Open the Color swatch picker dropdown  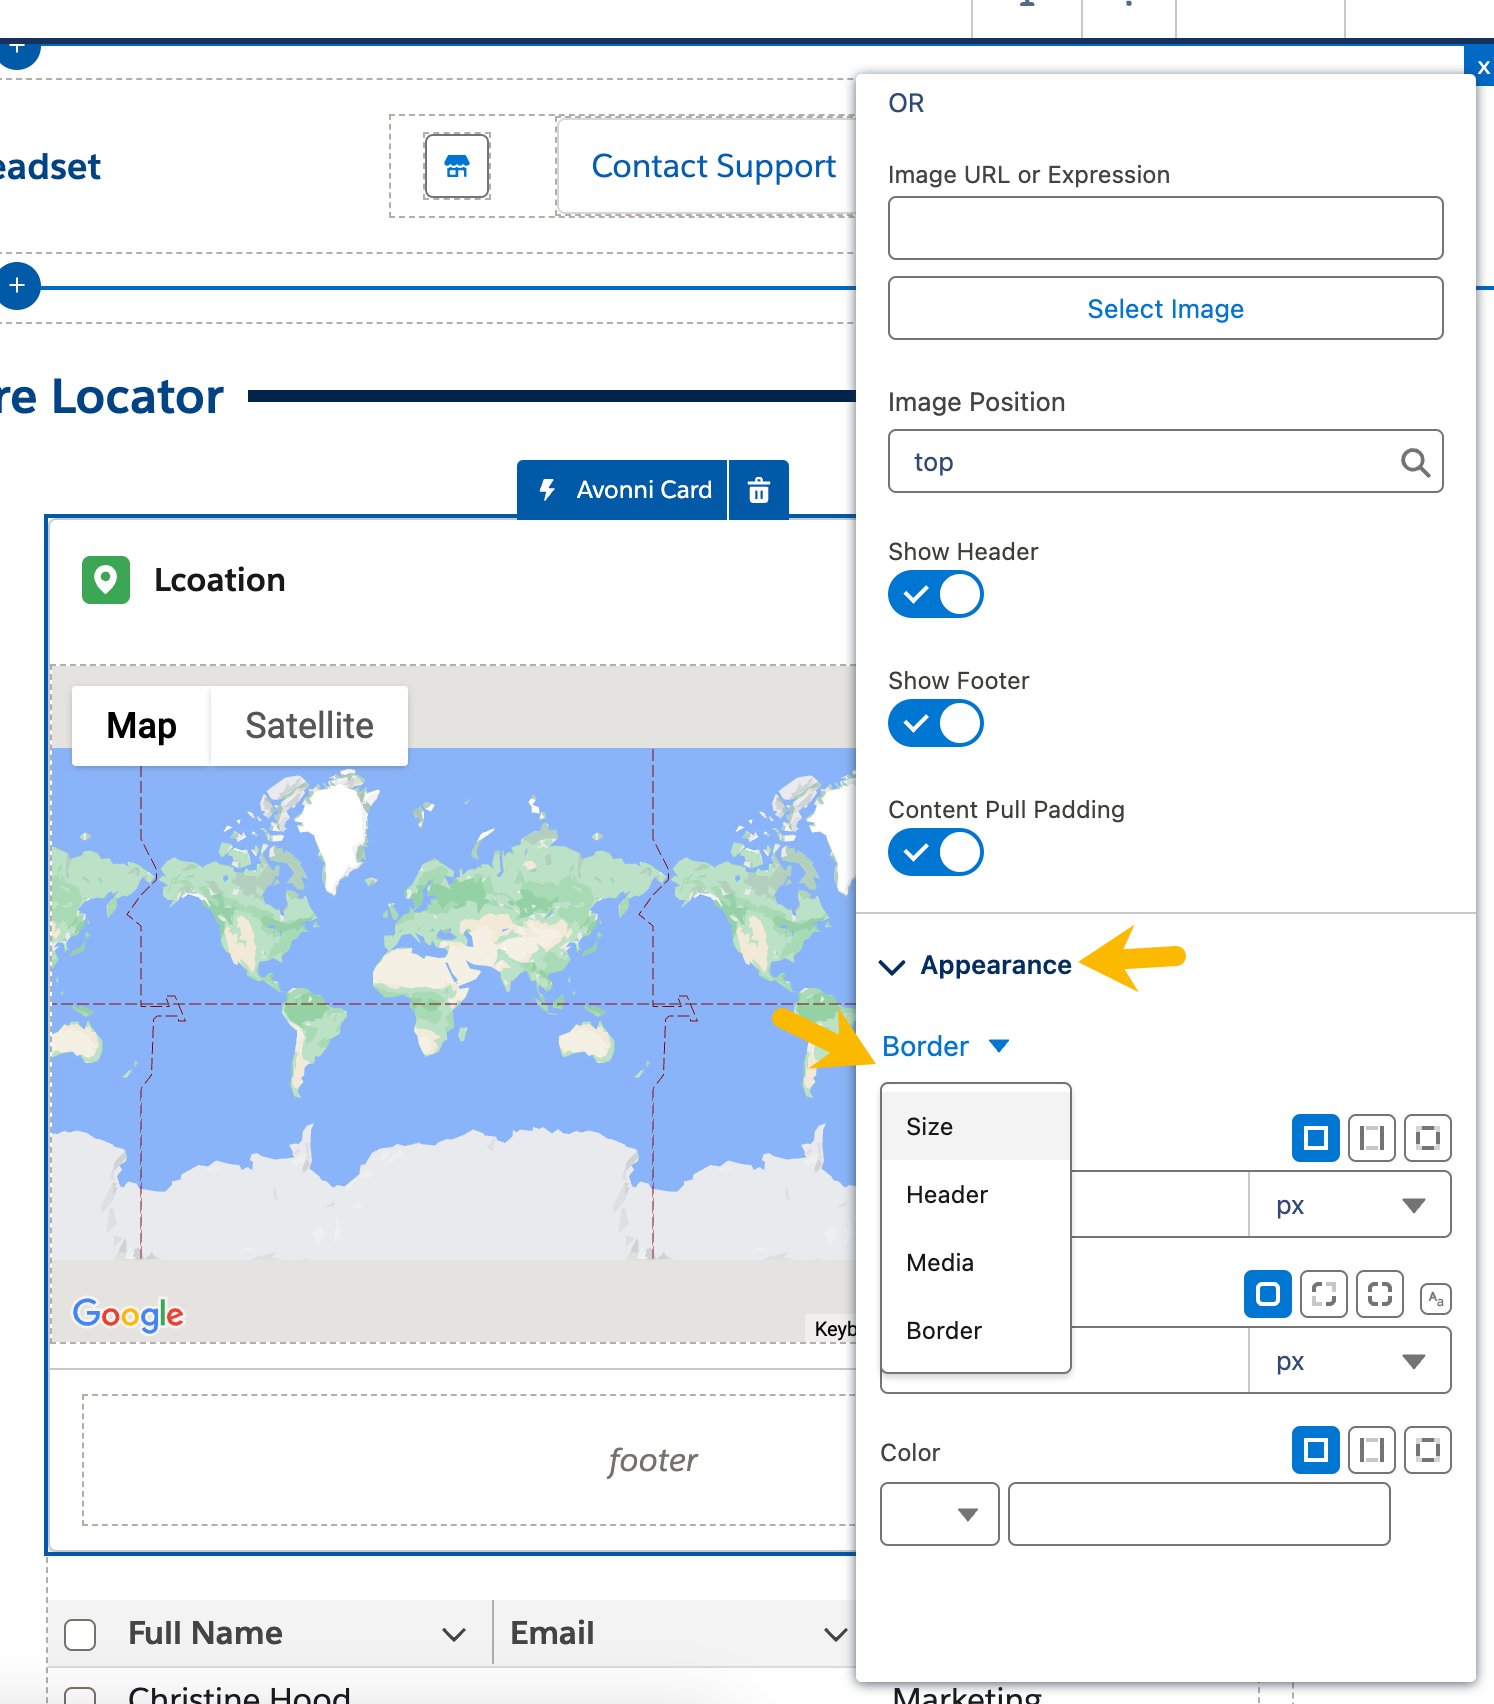[939, 1514]
